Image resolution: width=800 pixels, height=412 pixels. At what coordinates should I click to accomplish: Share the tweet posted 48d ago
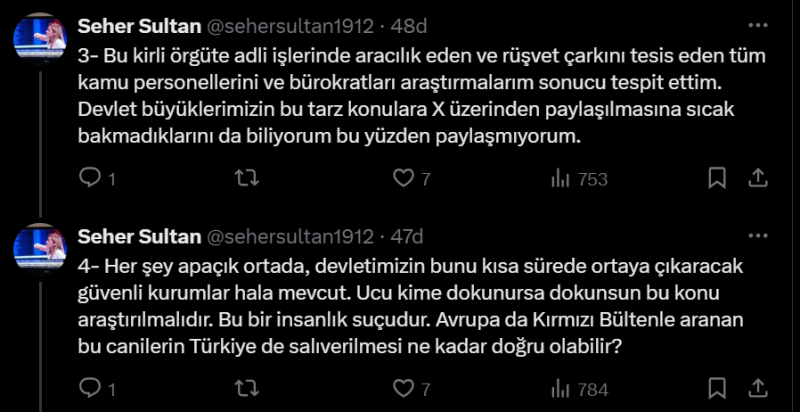tap(758, 178)
